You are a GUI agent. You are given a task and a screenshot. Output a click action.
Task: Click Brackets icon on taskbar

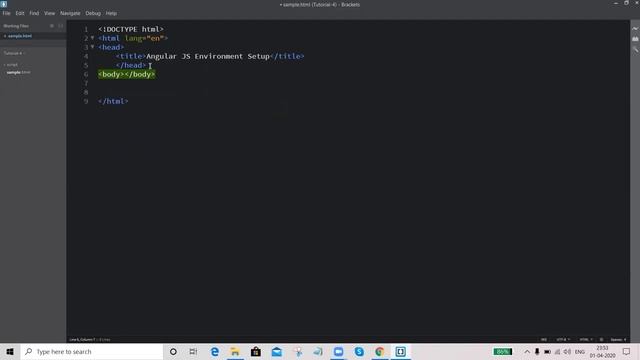(400, 351)
